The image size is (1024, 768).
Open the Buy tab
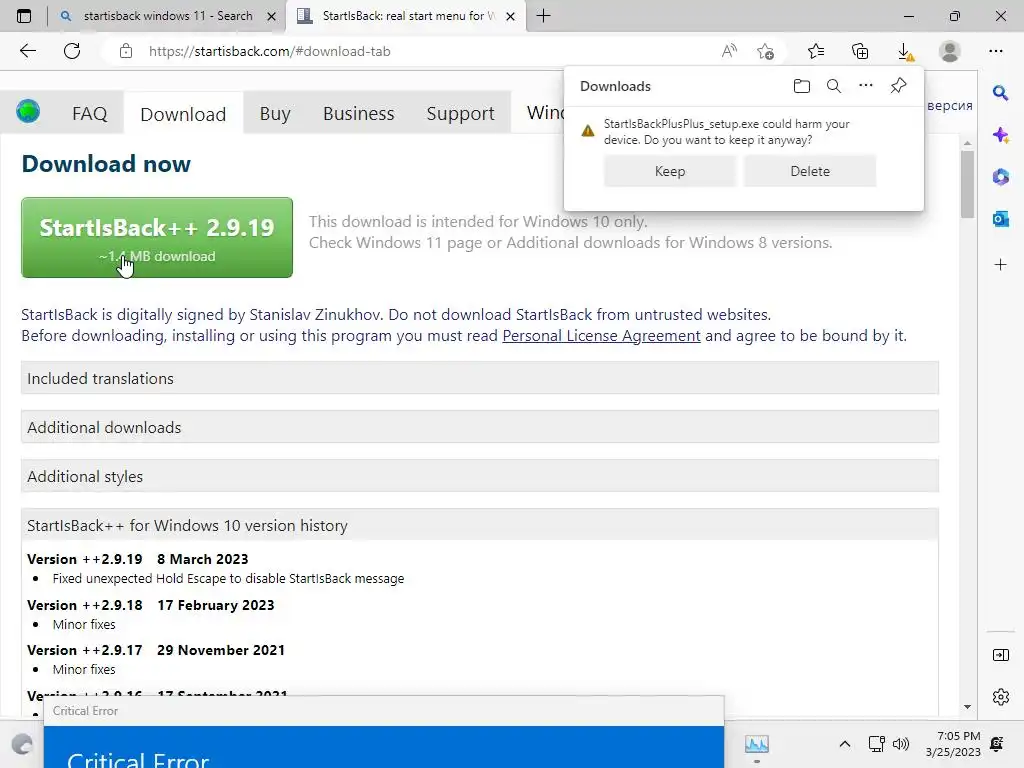click(x=275, y=114)
